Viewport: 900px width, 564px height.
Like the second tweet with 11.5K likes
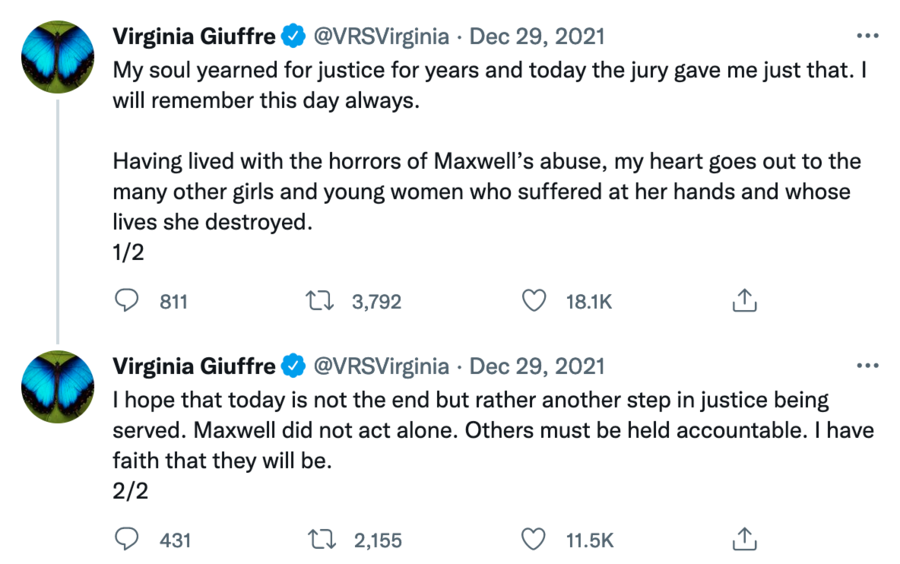536,540
